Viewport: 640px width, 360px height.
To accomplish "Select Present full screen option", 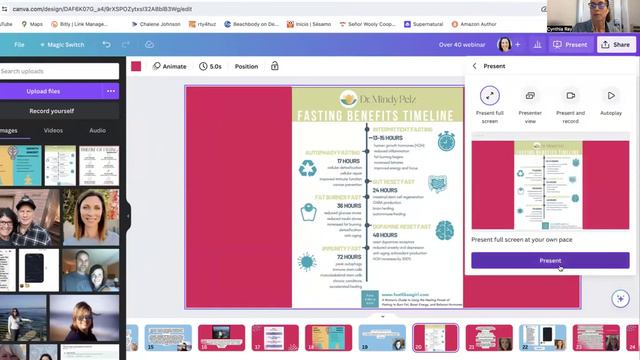I will tap(490, 105).
